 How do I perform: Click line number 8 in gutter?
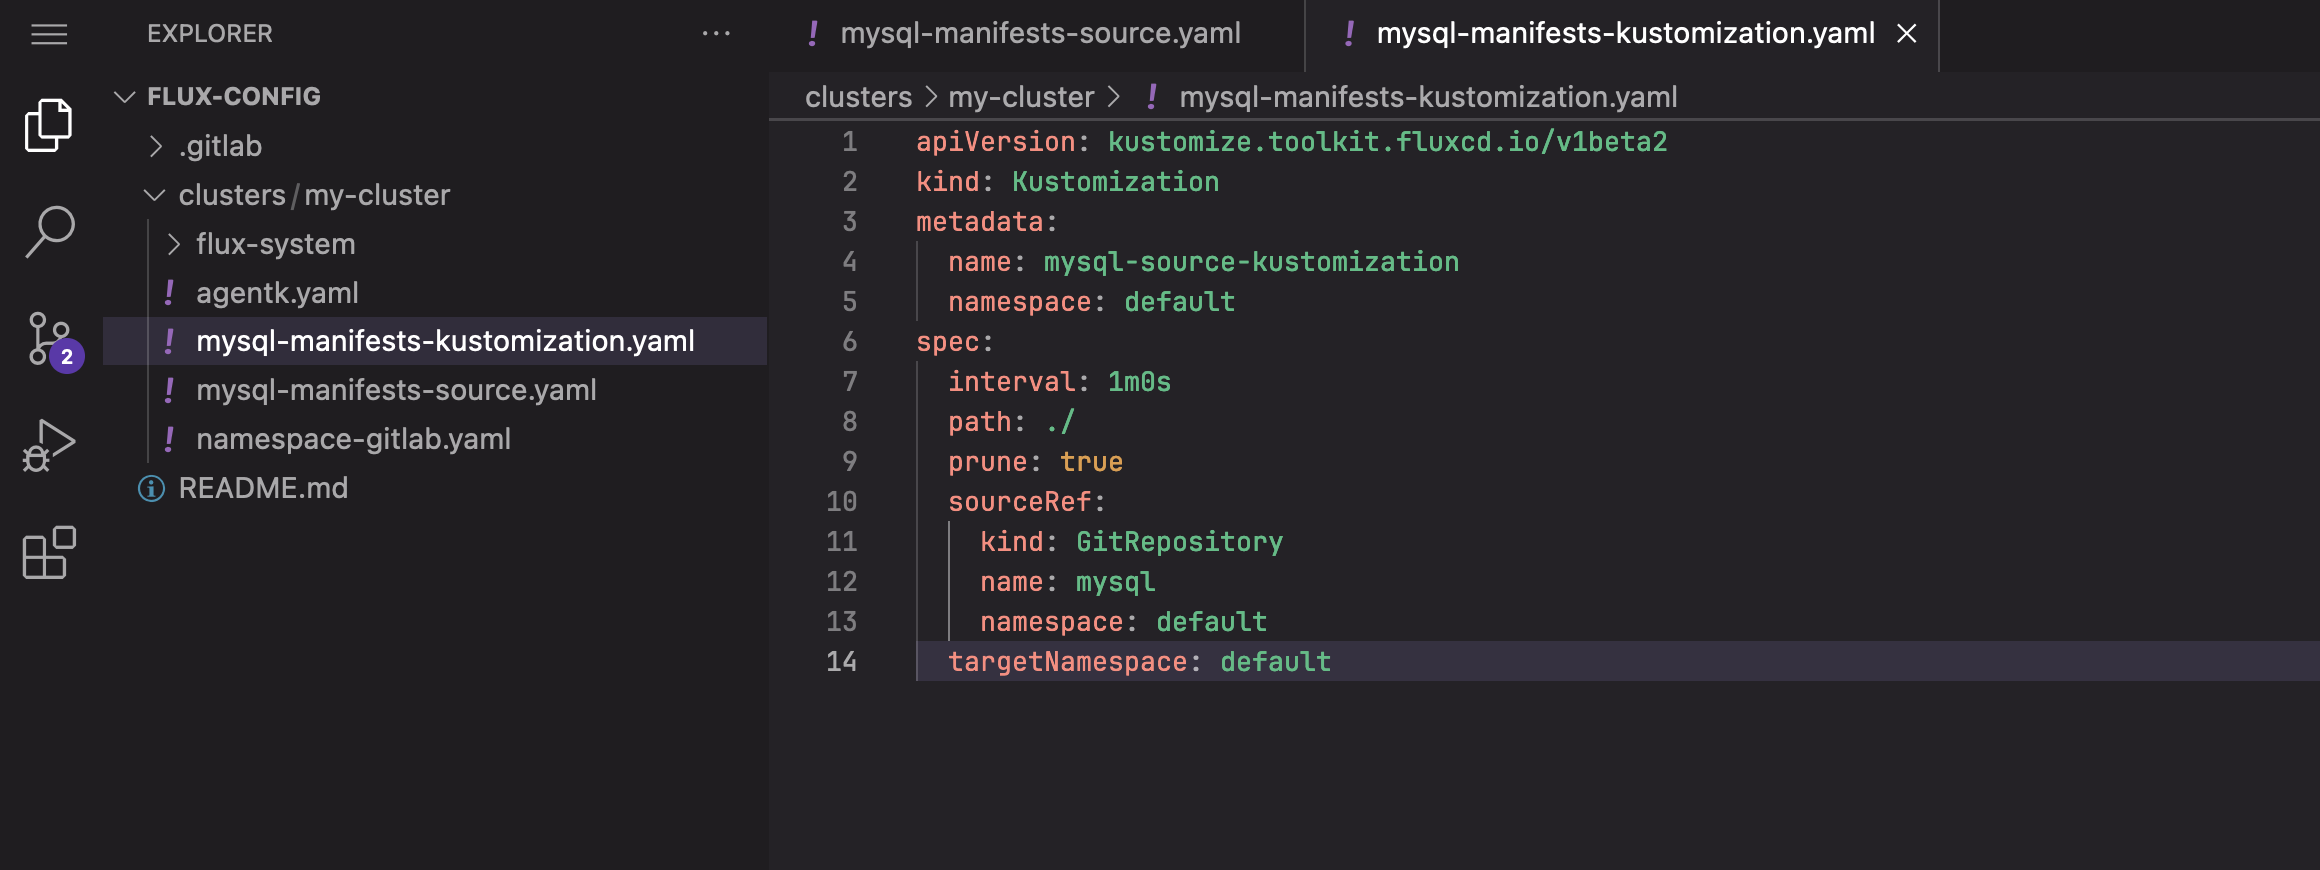[x=849, y=422]
